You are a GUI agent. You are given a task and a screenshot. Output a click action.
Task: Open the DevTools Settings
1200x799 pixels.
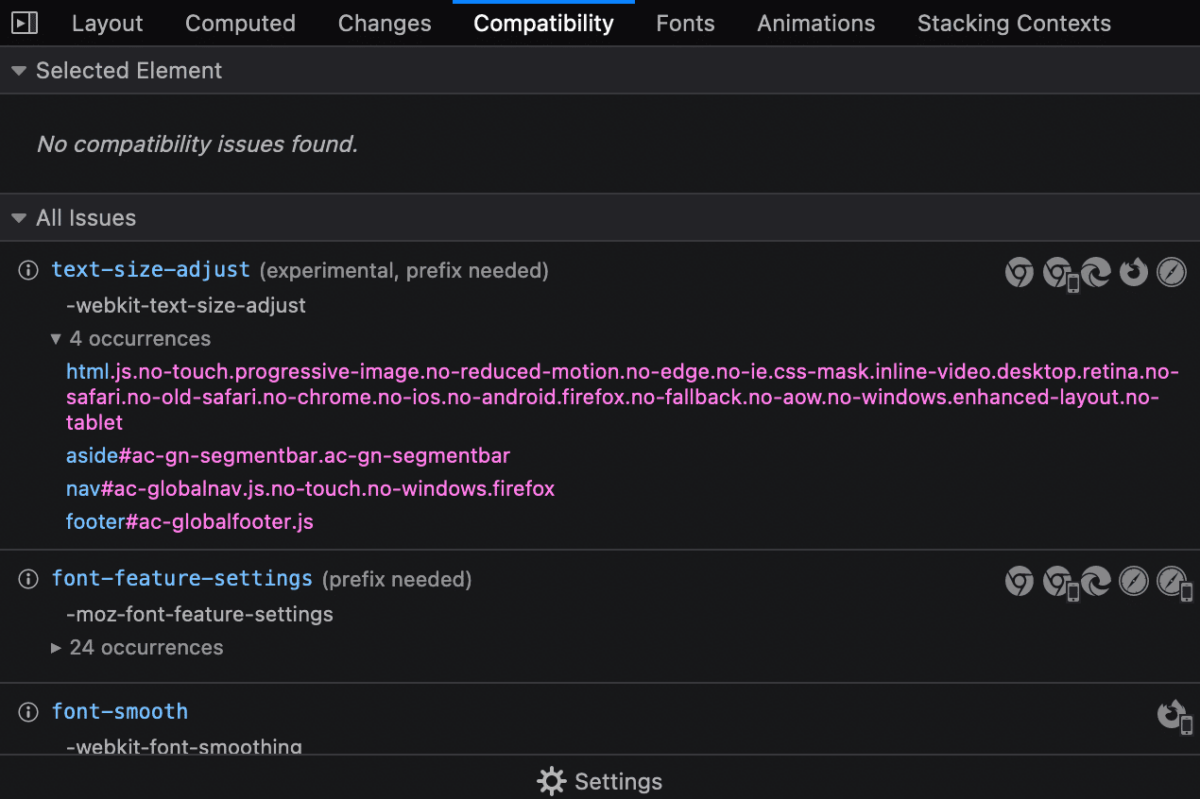599,781
